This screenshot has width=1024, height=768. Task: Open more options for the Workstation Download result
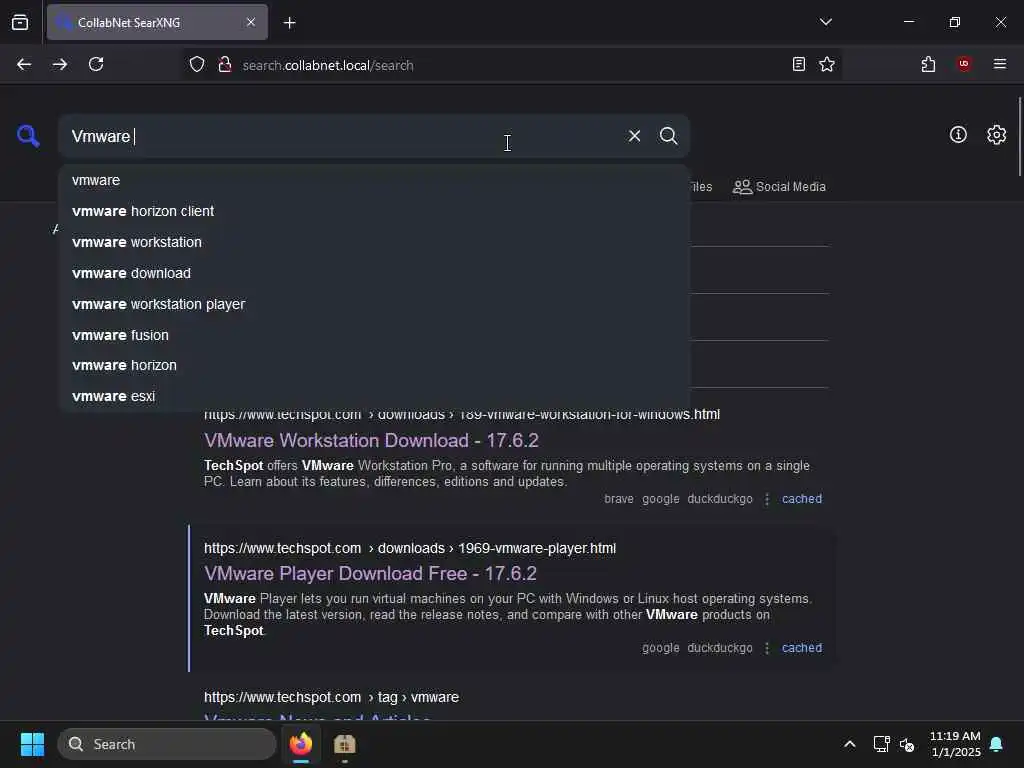click(767, 499)
